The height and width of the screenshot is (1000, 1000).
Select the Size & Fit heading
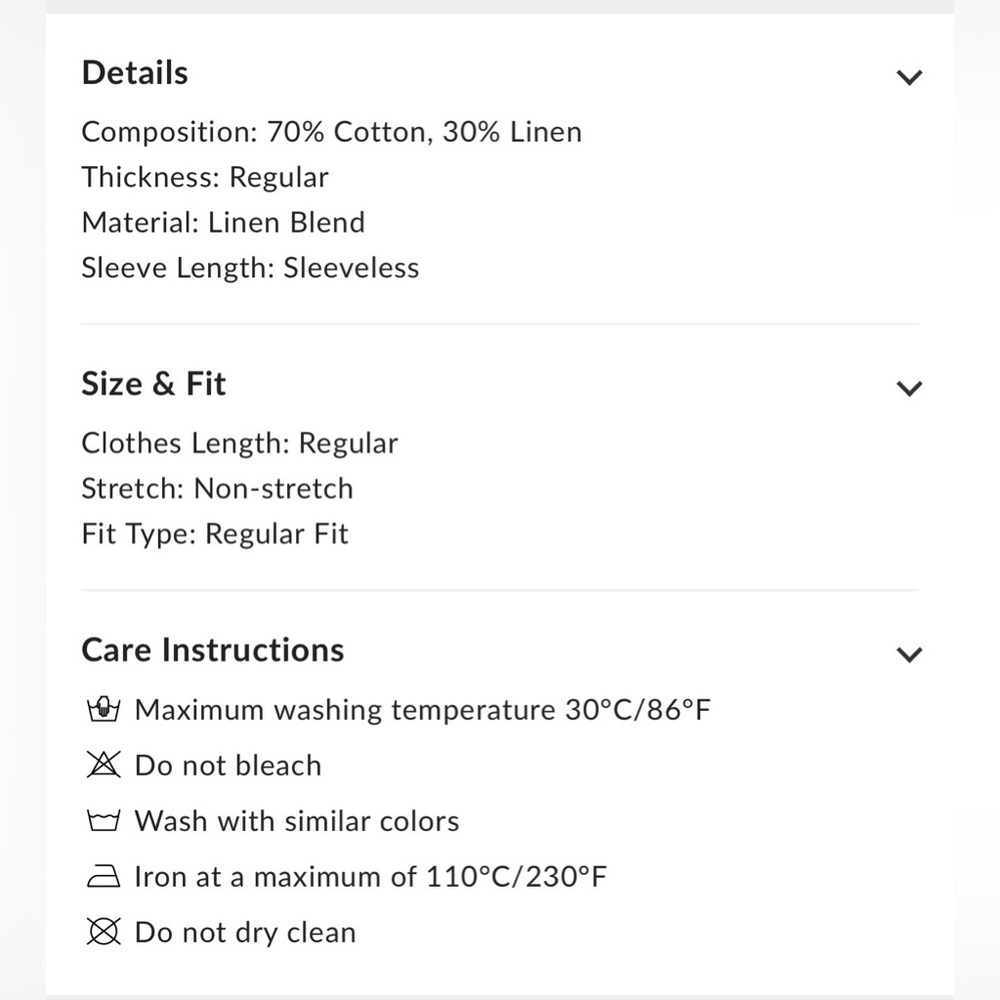click(154, 383)
